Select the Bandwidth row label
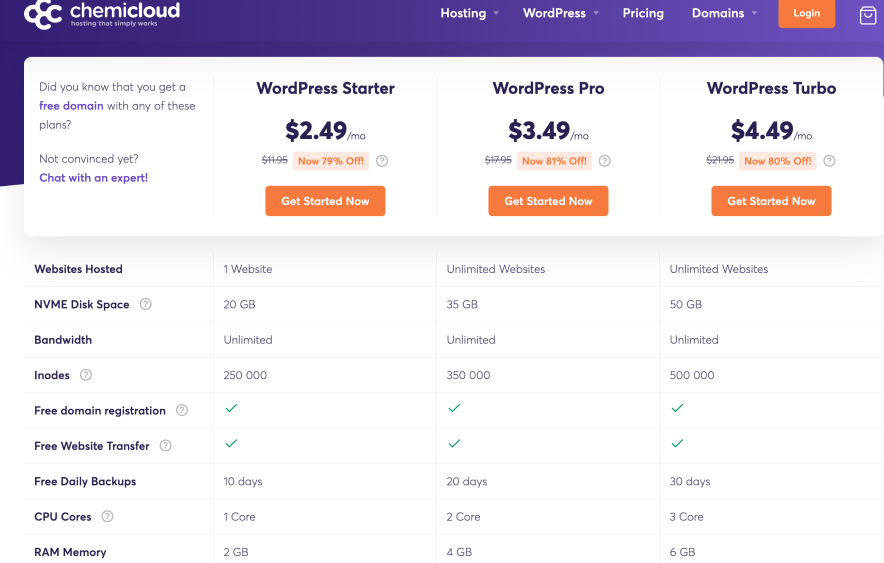884x563 pixels. (63, 340)
